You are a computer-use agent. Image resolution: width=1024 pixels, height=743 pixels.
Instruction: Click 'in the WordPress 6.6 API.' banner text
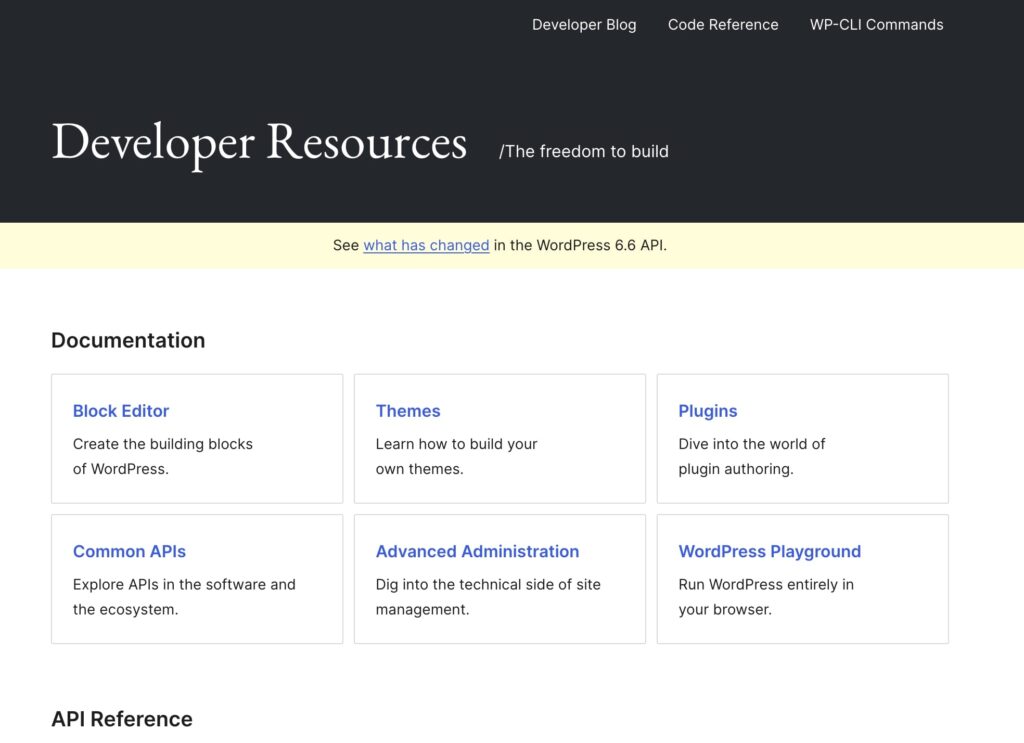[x=580, y=245]
